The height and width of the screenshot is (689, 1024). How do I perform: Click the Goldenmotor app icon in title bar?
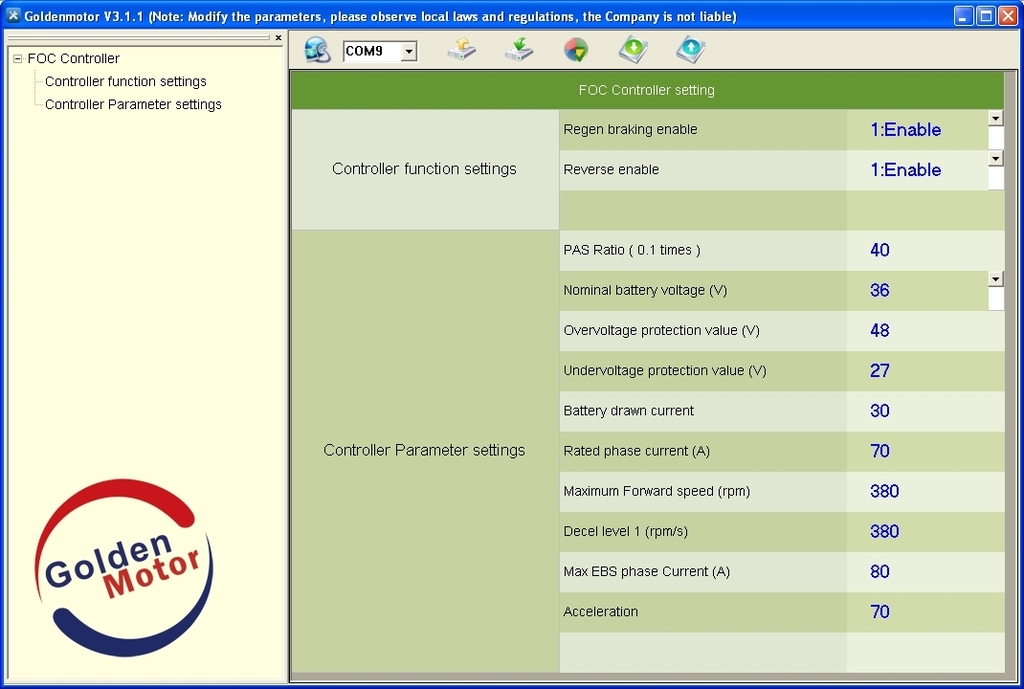pos(13,16)
